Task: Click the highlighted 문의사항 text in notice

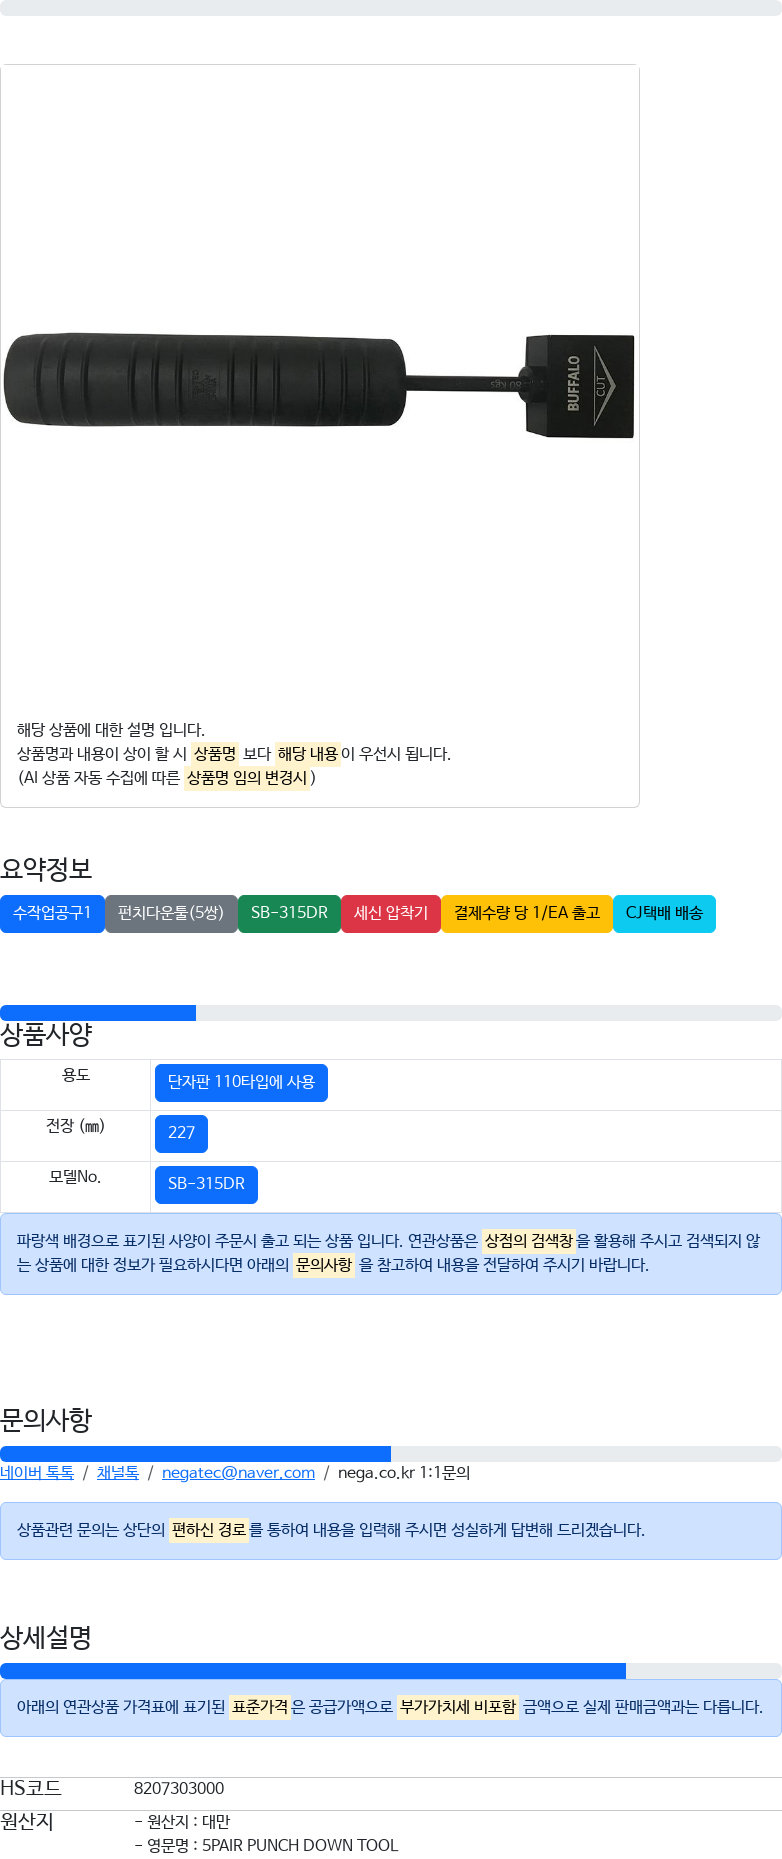Action: tap(324, 1265)
